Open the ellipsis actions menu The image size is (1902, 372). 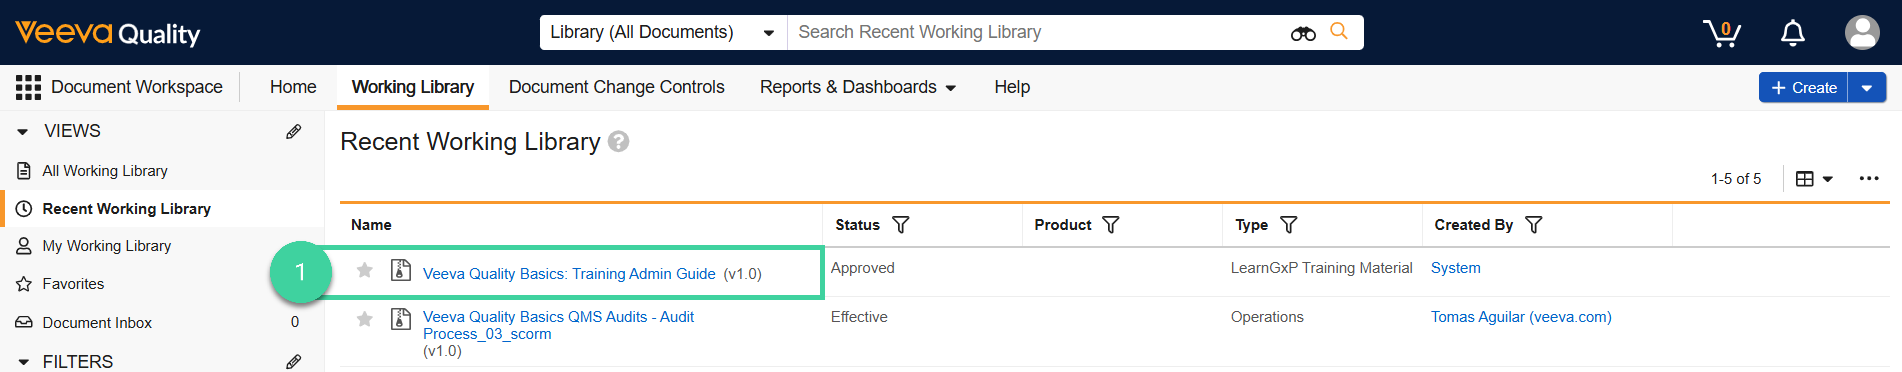pyautogui.click(x=1869, y=178)
